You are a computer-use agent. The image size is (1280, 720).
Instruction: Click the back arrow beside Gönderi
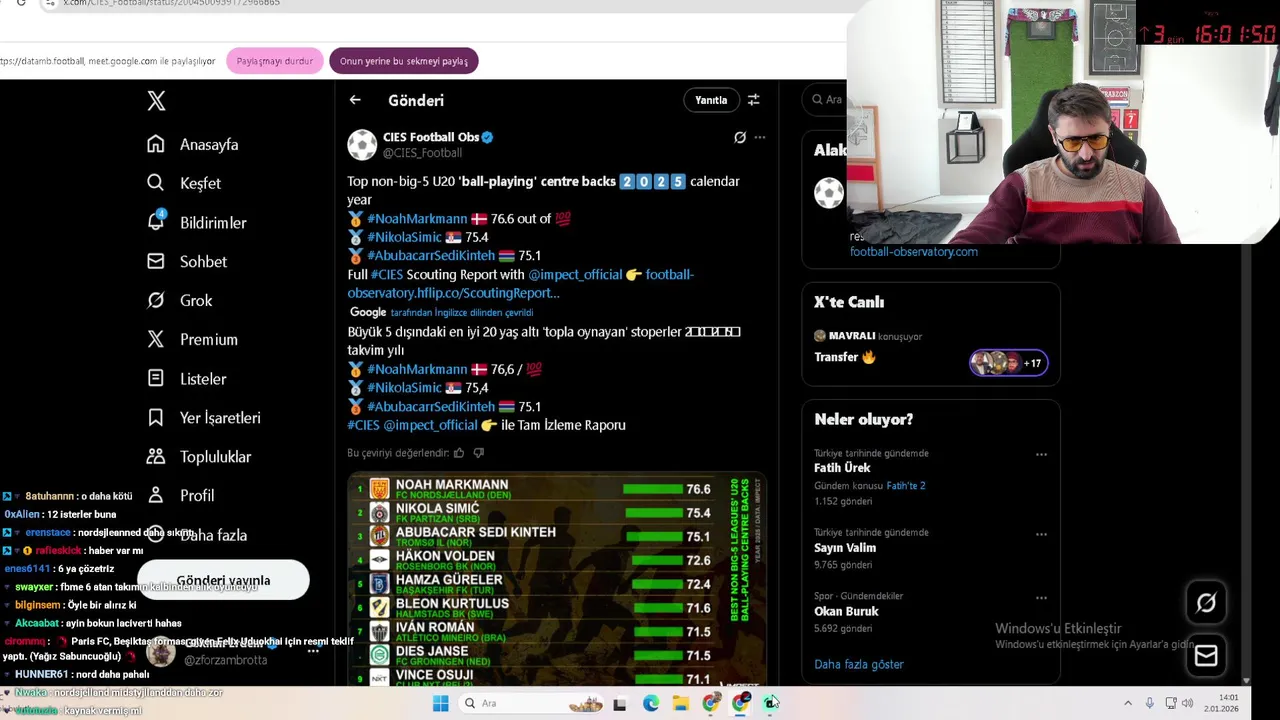tap(355, 100)
